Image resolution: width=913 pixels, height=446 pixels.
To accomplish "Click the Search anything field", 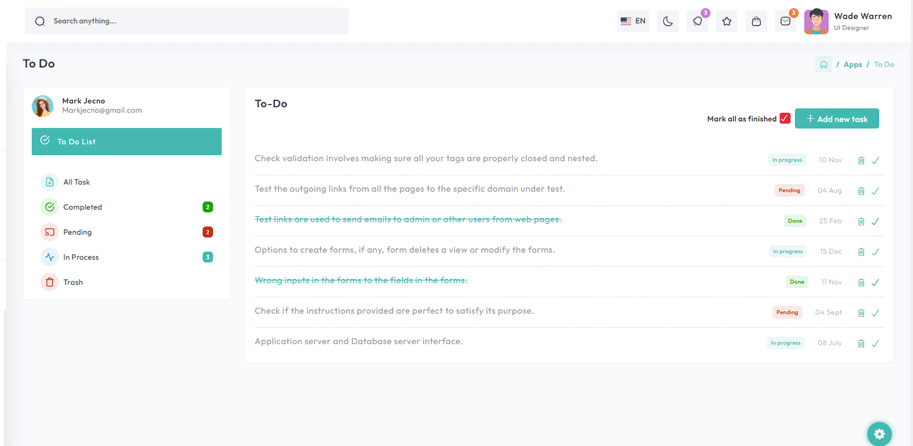I will point(186,21).
